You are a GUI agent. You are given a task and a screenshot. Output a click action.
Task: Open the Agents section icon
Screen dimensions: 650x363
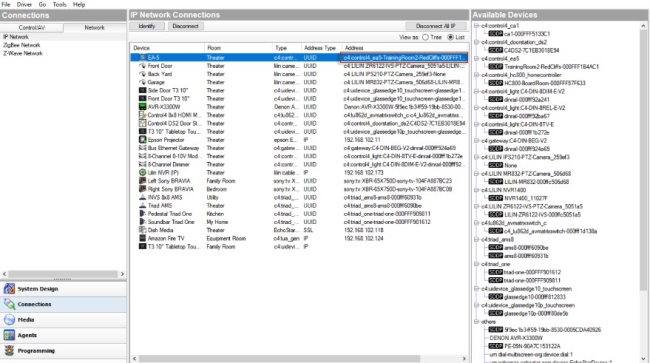(x=9, y=335)
